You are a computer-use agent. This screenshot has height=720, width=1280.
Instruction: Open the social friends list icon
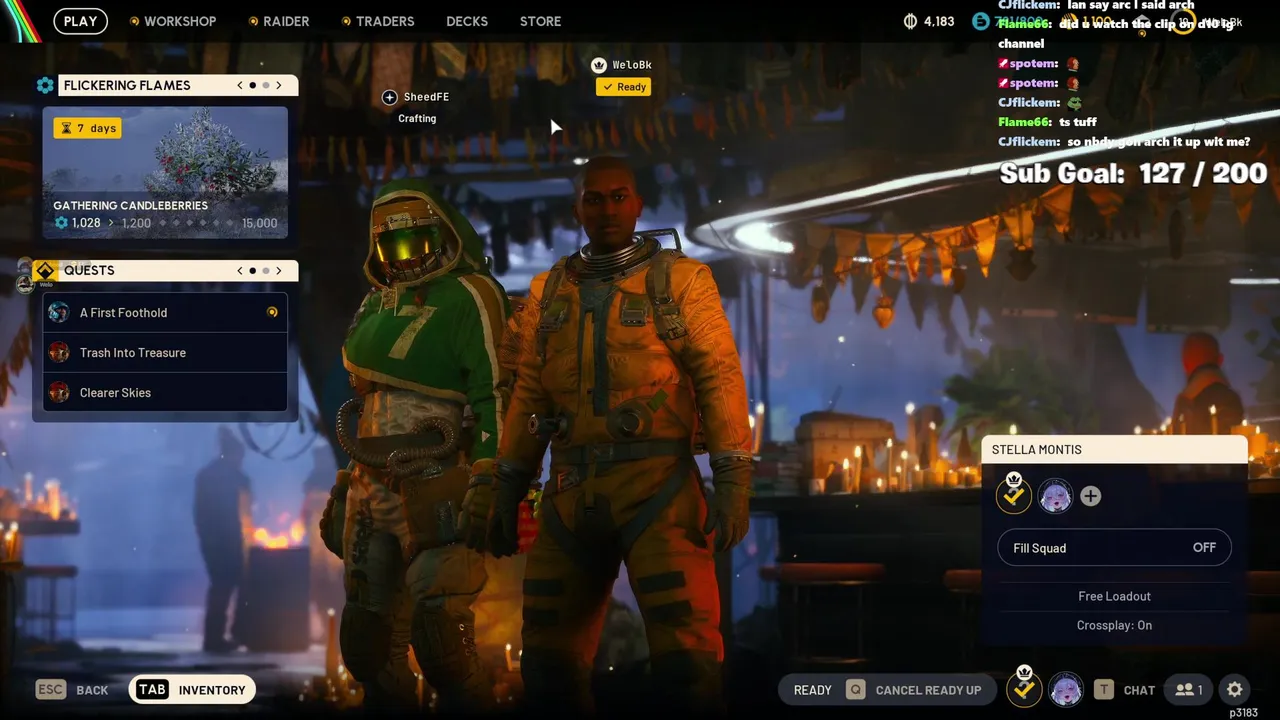pos(1188,689)
